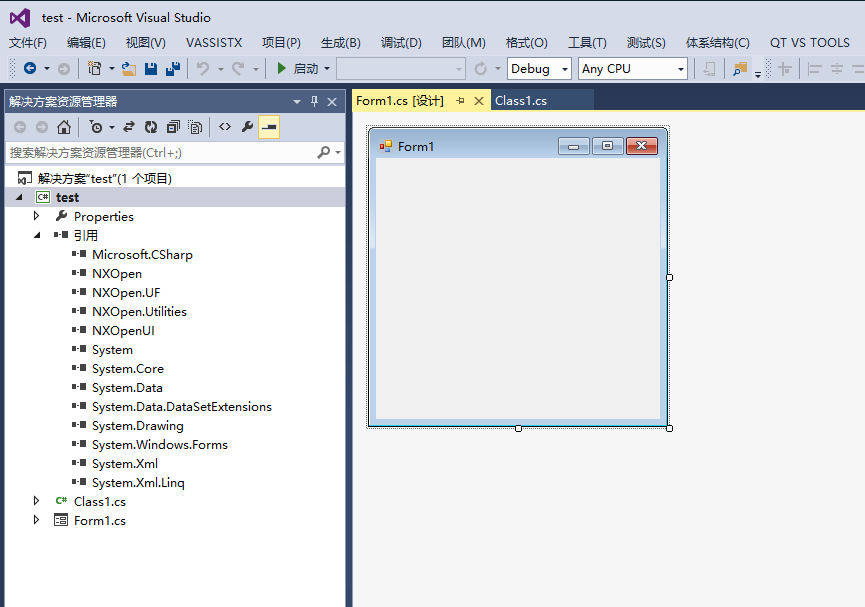Select the NXOpen.UF reference
Viewport: 865px width, 607px height.
coord(126,292)
